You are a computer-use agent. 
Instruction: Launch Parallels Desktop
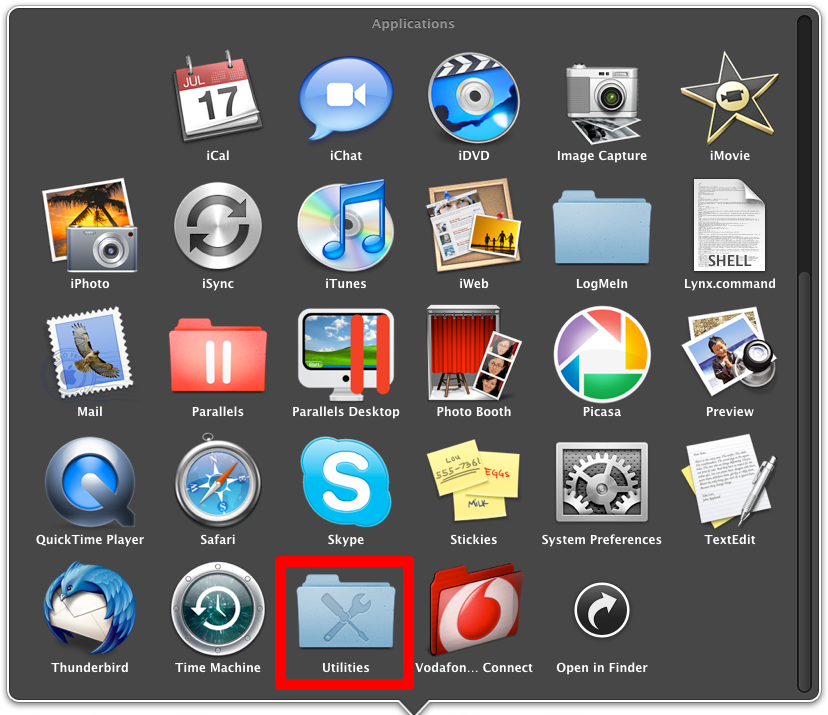(346, 354)
